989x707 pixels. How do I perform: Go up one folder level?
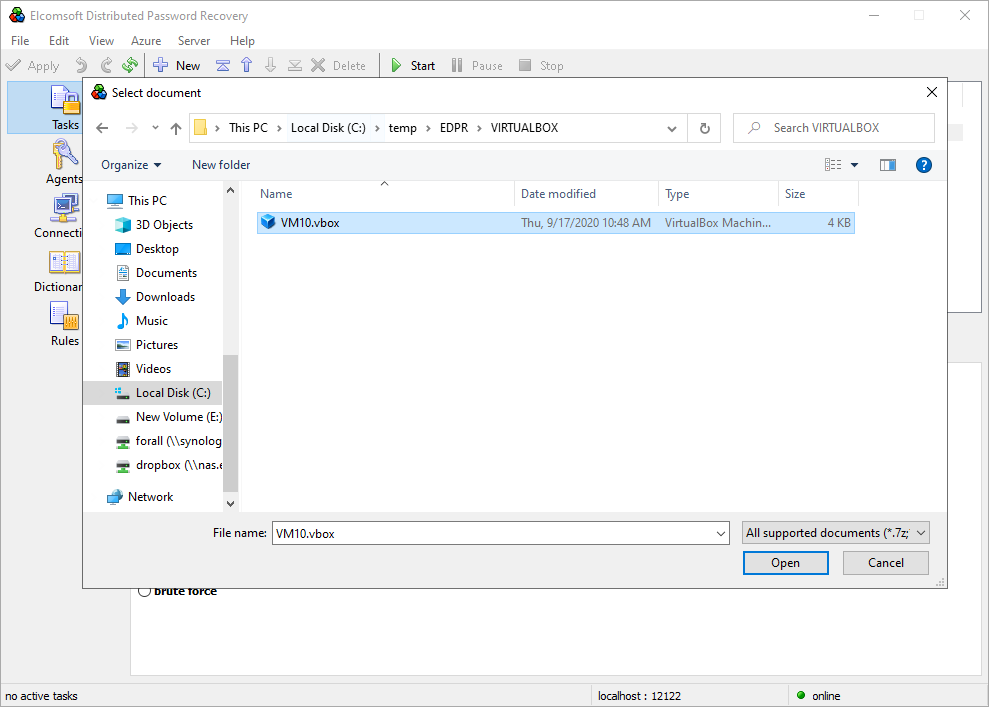(176, 128)
